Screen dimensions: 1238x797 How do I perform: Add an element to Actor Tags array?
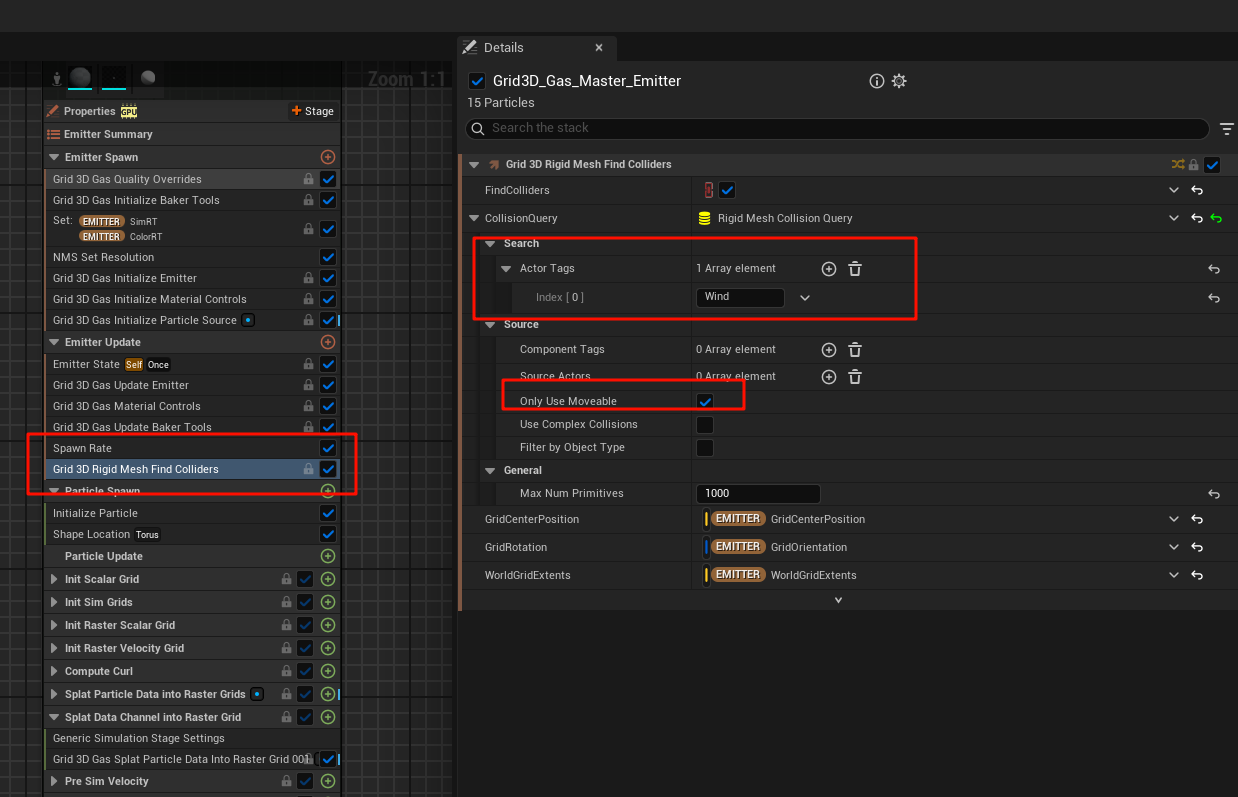(x=828, y=269)
